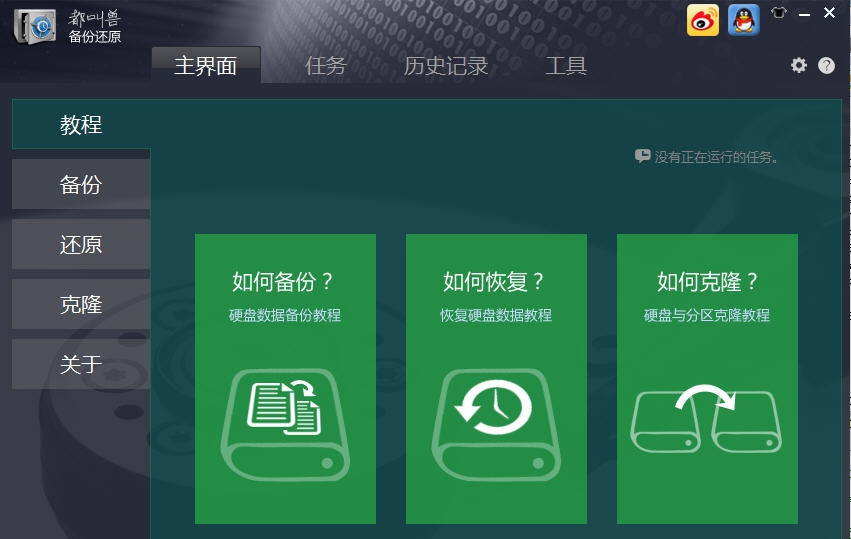Open the QQ penguin icon
This screenshot has width=851, height=539.
(744, 21)
